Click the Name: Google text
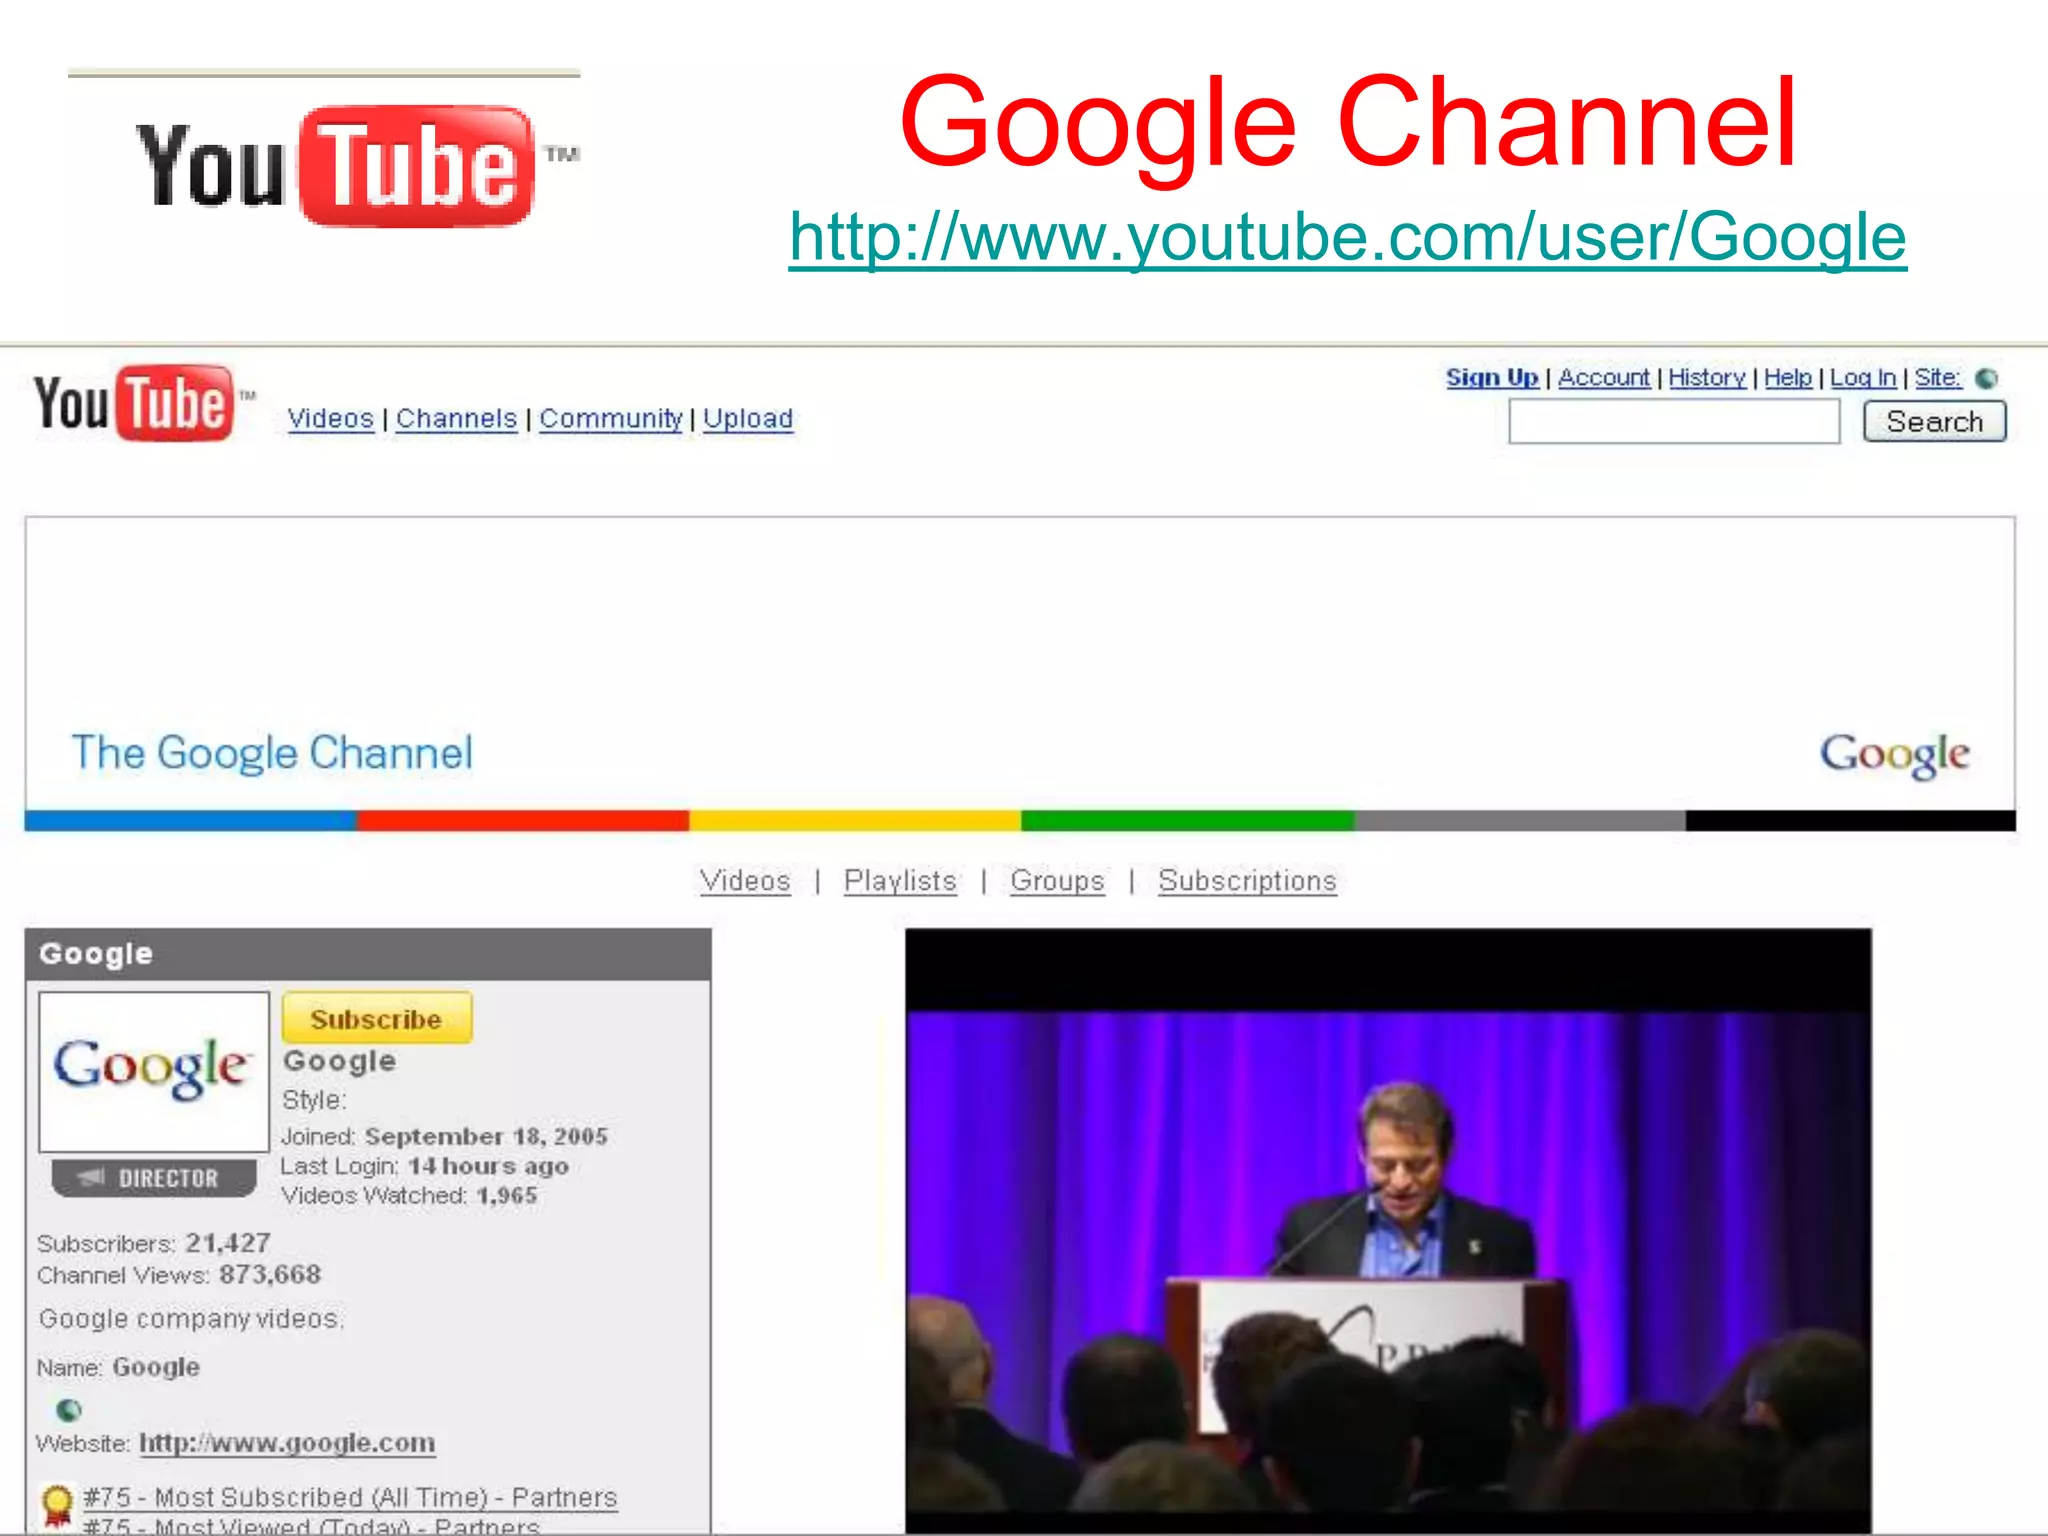Image resolution: width=2048 pixels, height=1536 pixels. point(119,1367)
